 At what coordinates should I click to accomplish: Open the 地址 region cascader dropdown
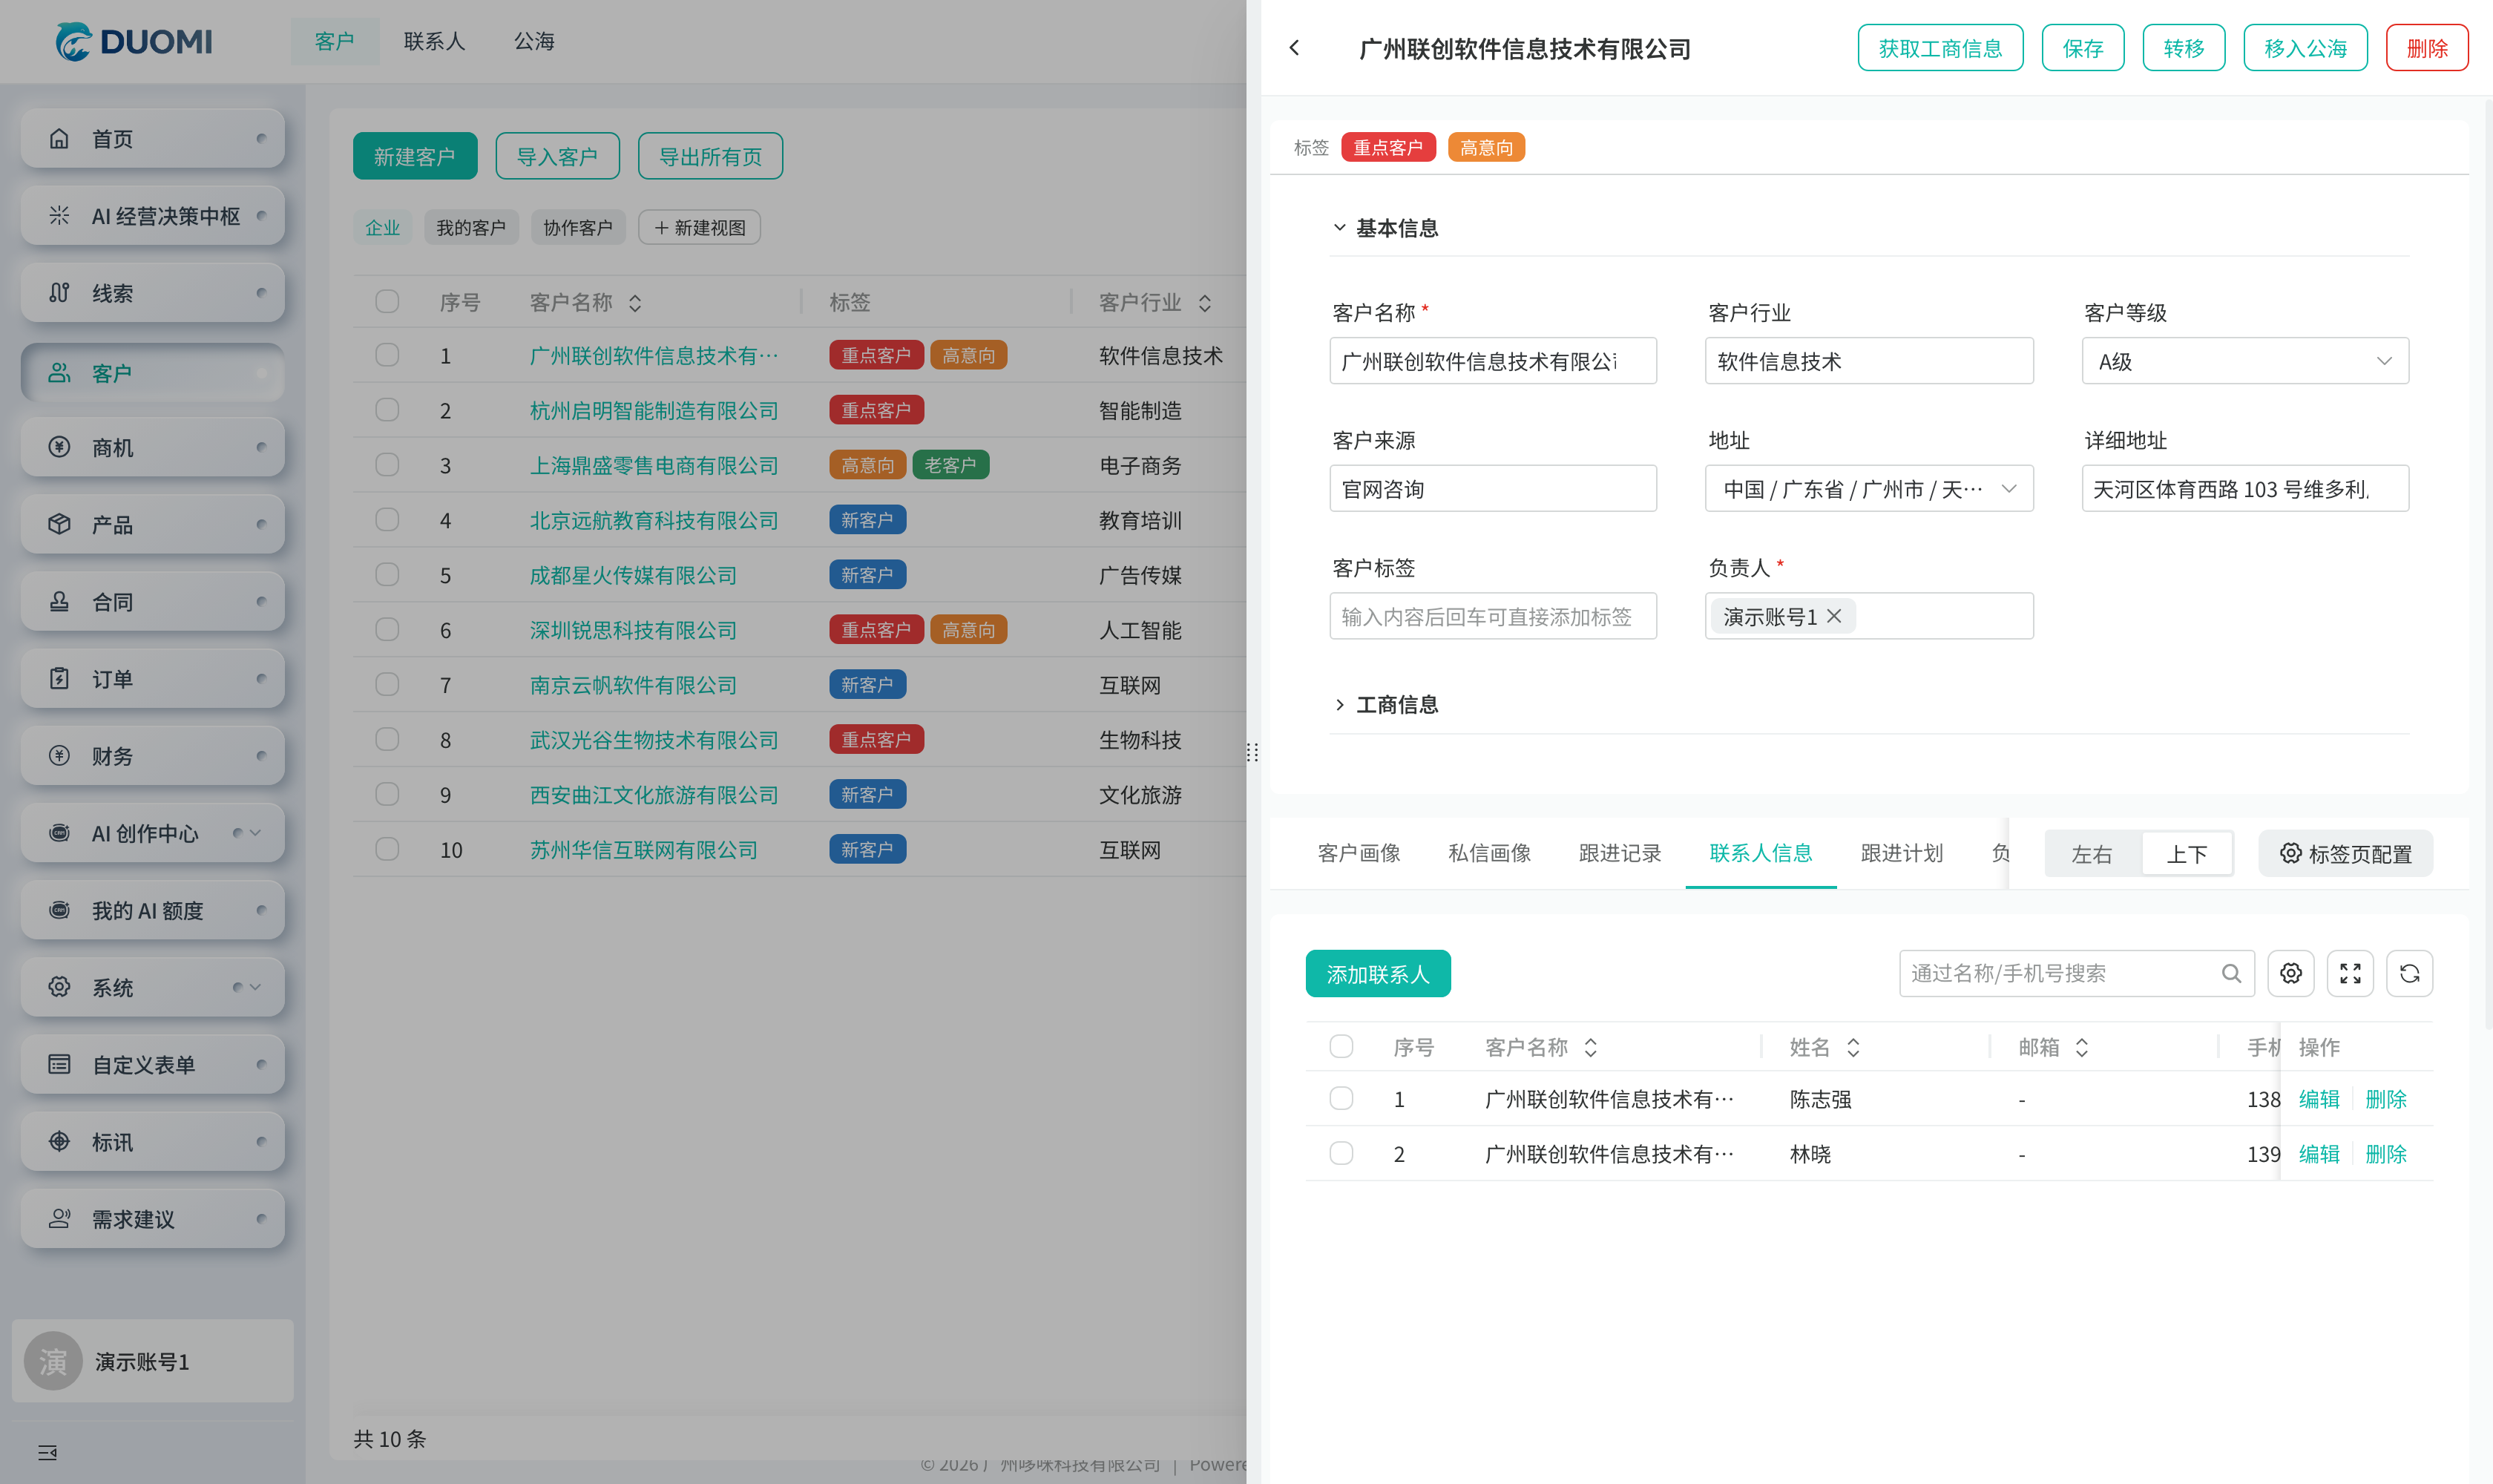(1869, 489)
